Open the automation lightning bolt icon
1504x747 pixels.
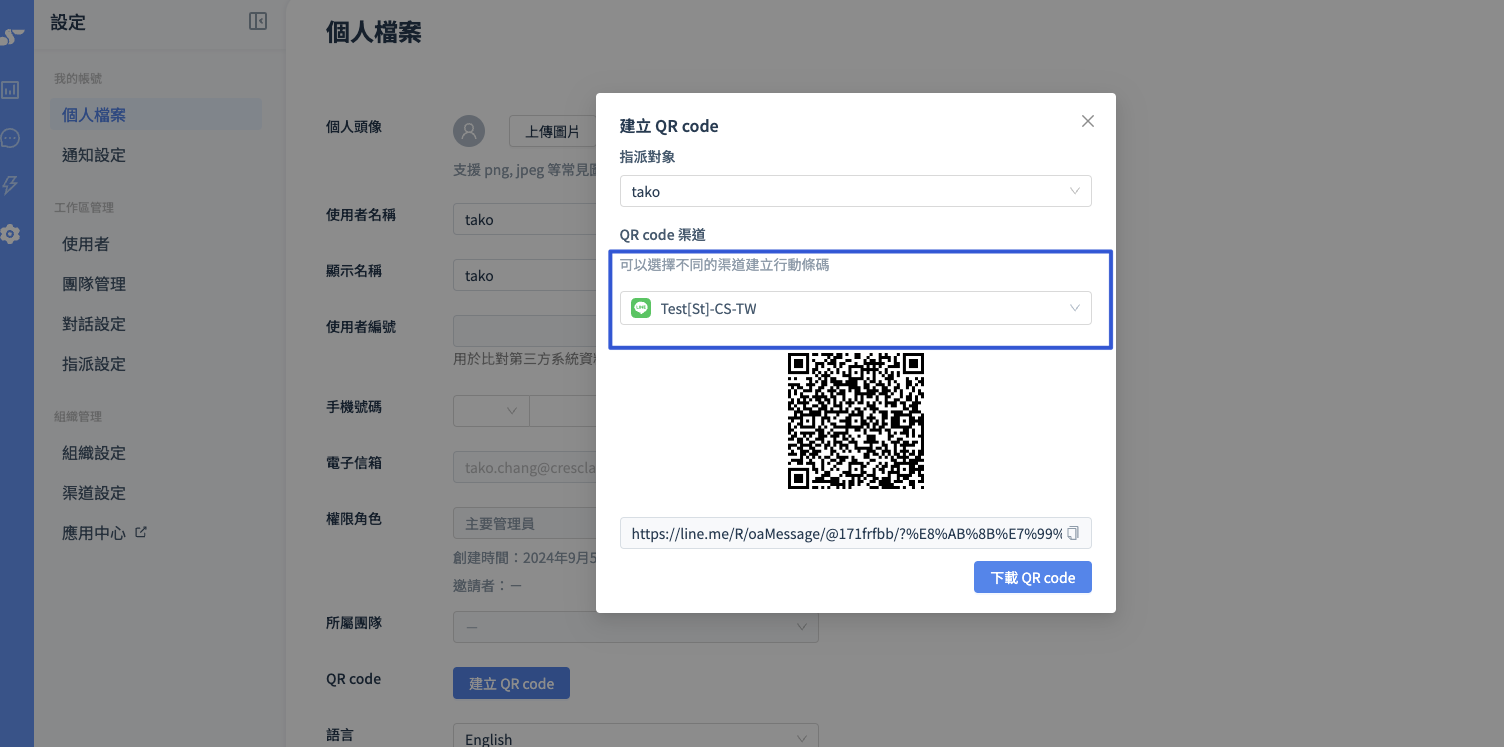pyautogui.click(x=10, y=186)
